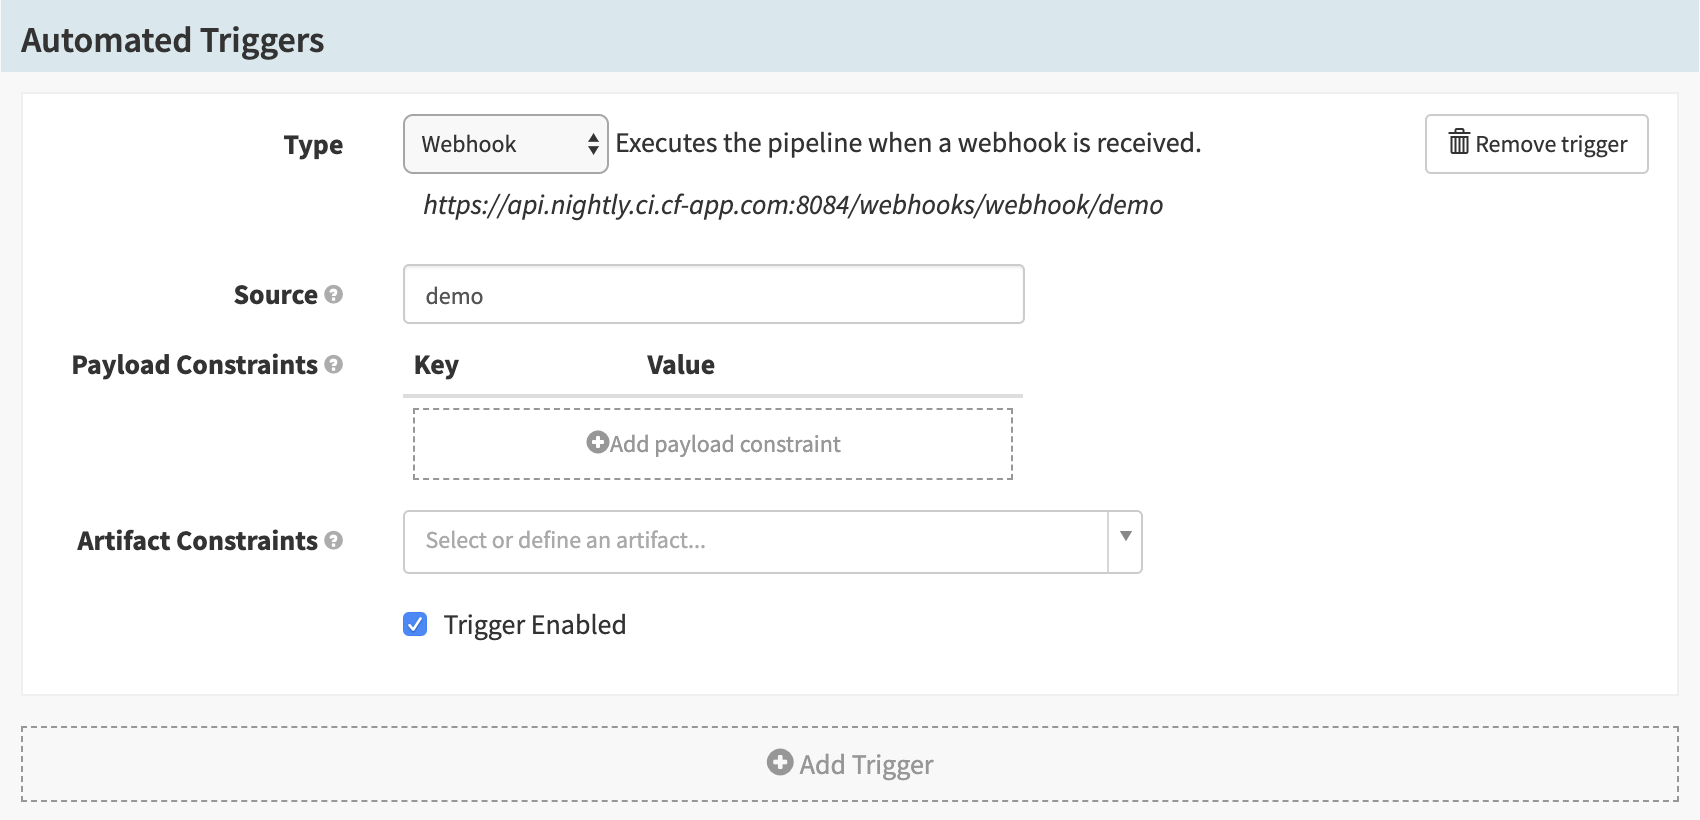Click the Artifact Constraints help icon
The height and width of the screenshot is (820, 1700).
coord(334,541)
